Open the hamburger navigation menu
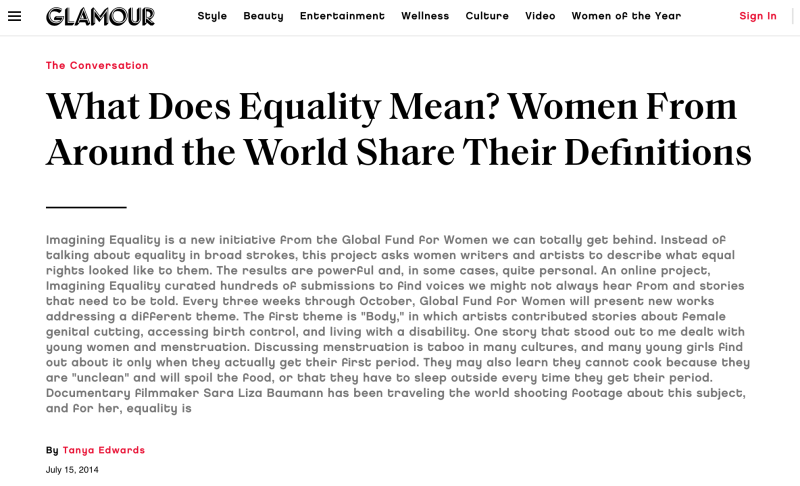Screen dimensions: 800x486 (x=14, y=16)
